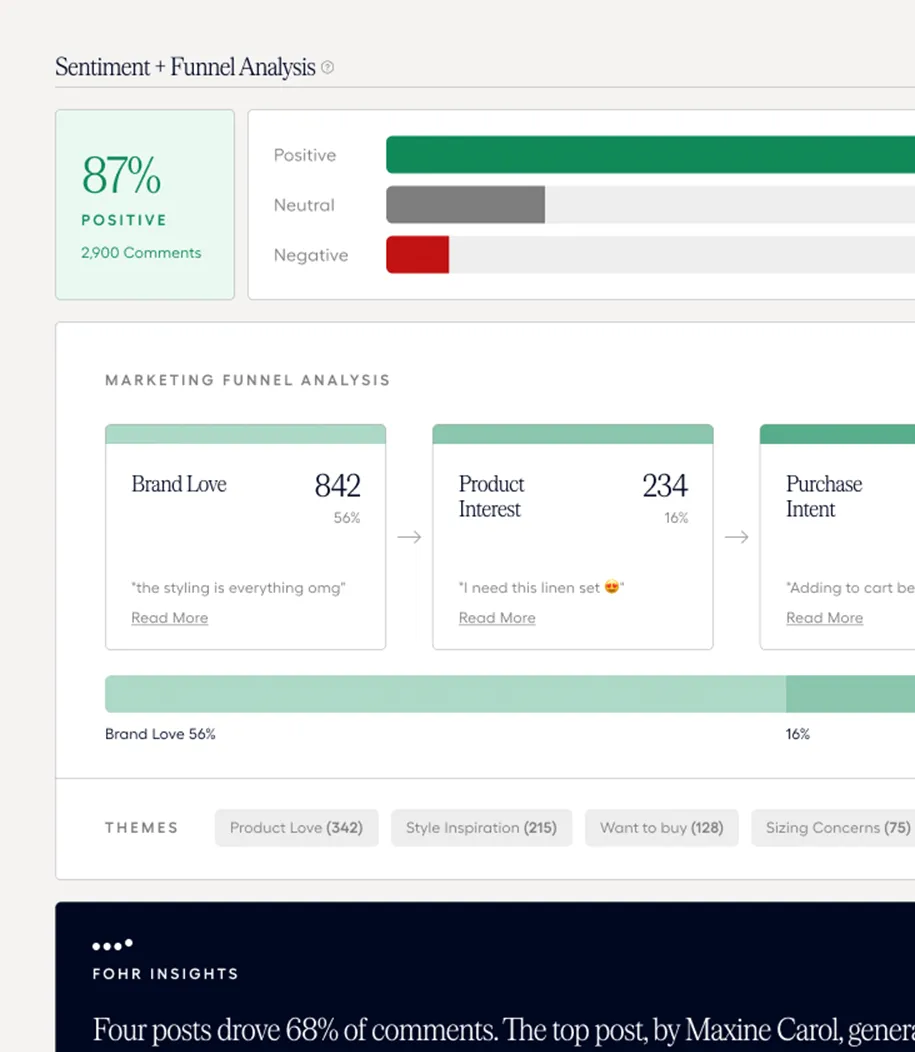Open Read More under Product Interest quote
The image size is (915, 1052).
click(497, 618)
